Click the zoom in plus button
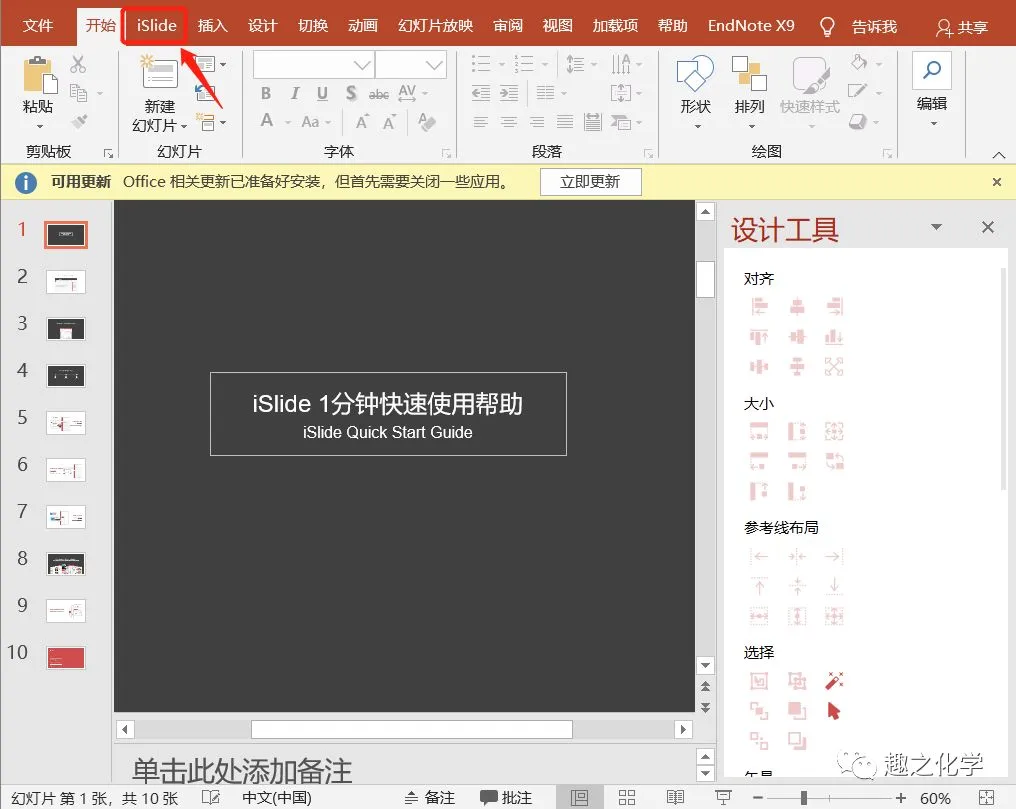1016x809 pixels. pos(901,798)
